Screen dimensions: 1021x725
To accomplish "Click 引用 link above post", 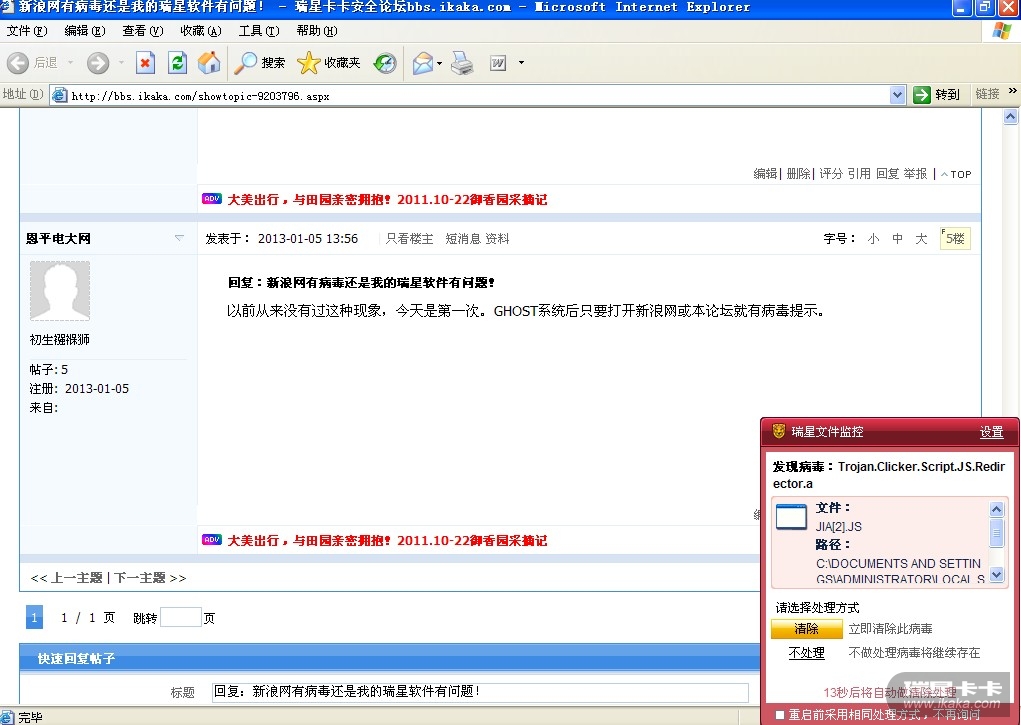I will 859,173.
